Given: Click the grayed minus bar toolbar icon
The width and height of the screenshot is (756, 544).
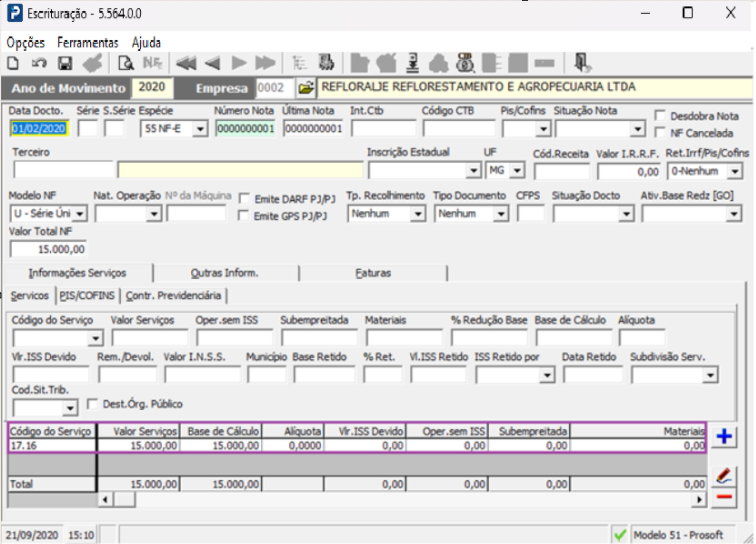Looking at the screenshot, I should point(544,63).
